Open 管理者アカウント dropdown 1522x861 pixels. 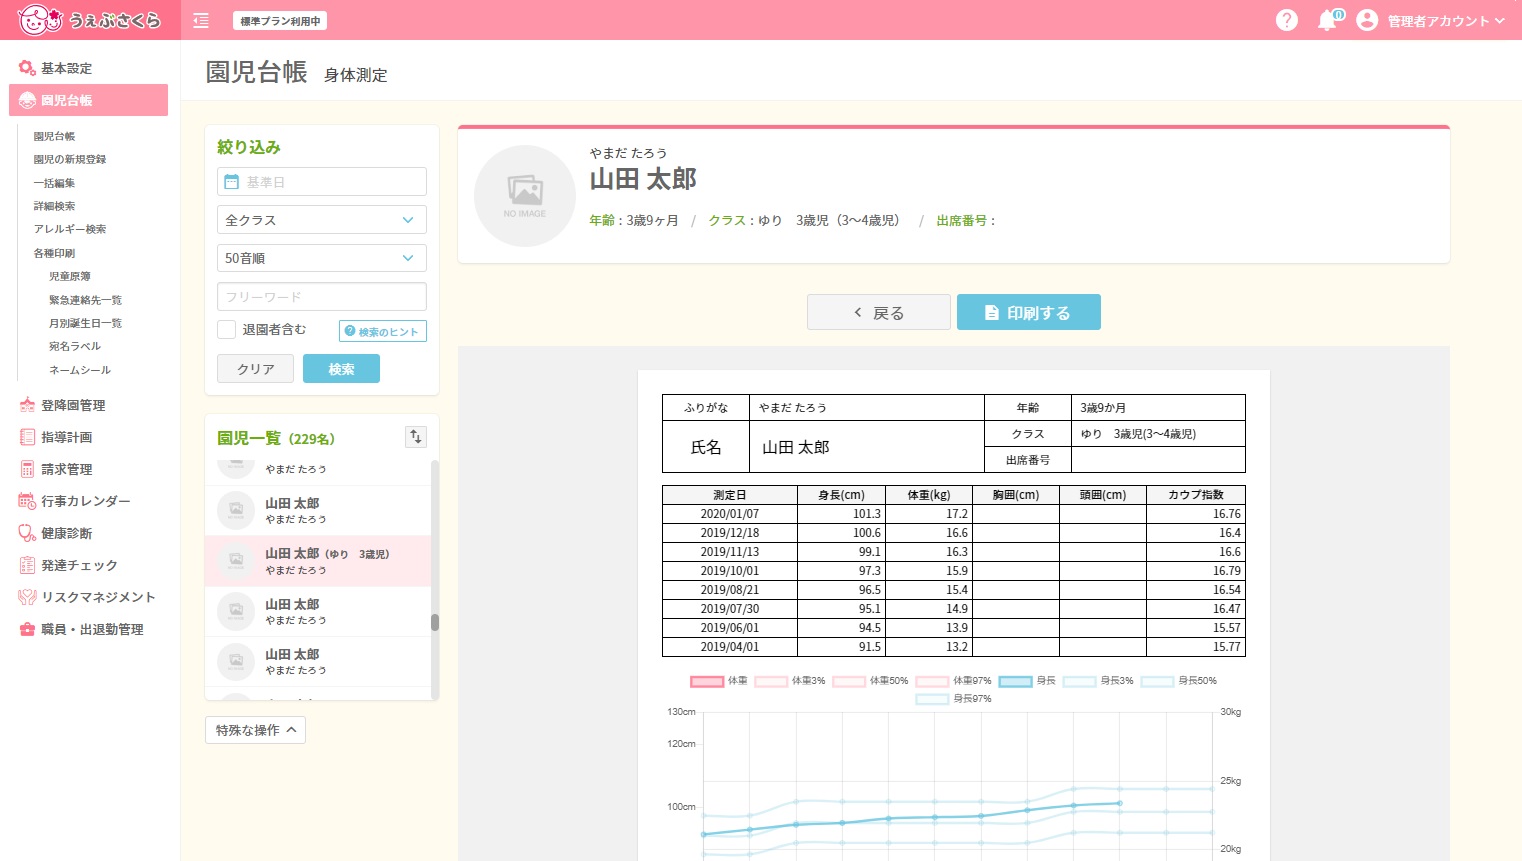(x=1446, y=21)
